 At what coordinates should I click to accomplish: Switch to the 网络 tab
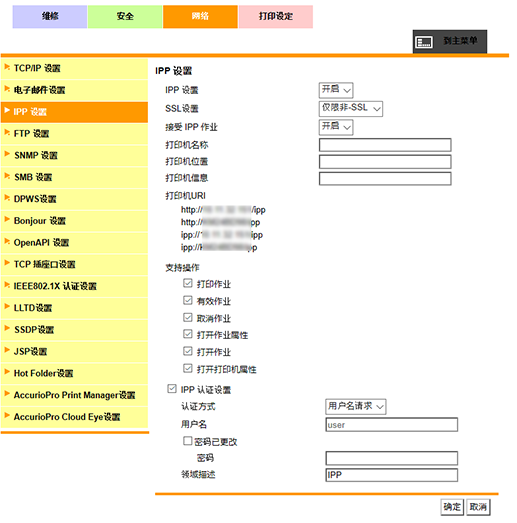(200, 16)
